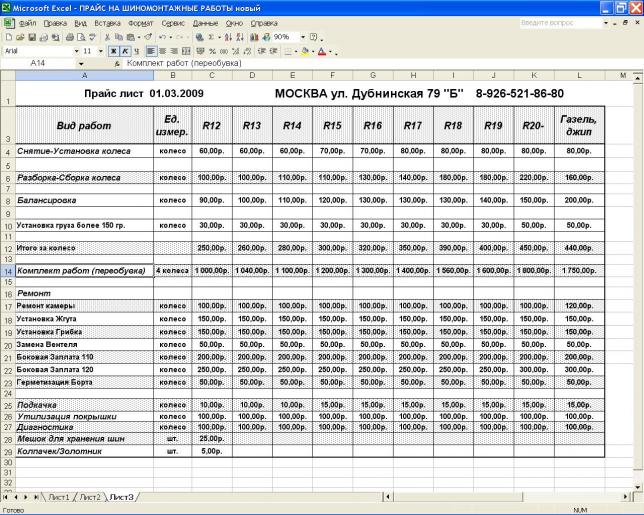
Task: Toggle Bold formatting (Ж)
Action: [113, 51]
